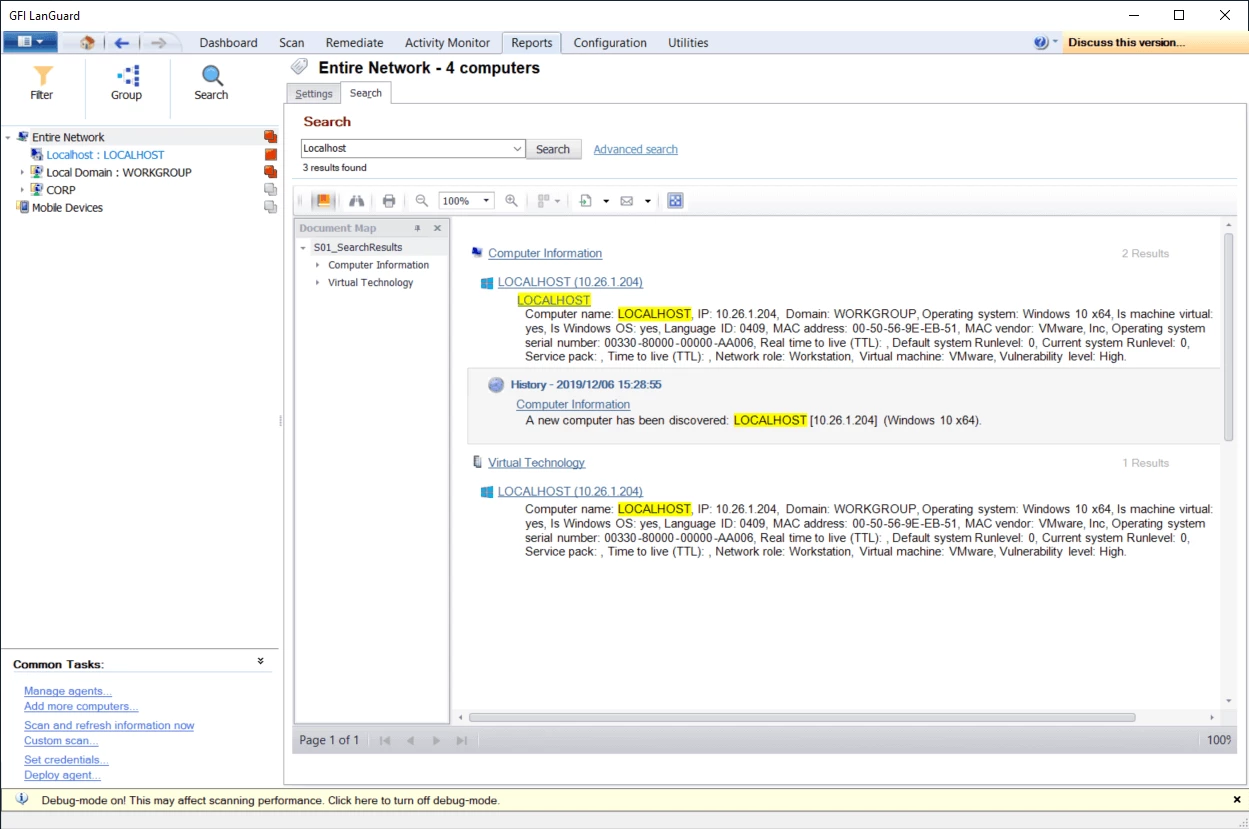Open the zoom percentage combo box
Screen dimensions: 1249x829
[485, 200]
